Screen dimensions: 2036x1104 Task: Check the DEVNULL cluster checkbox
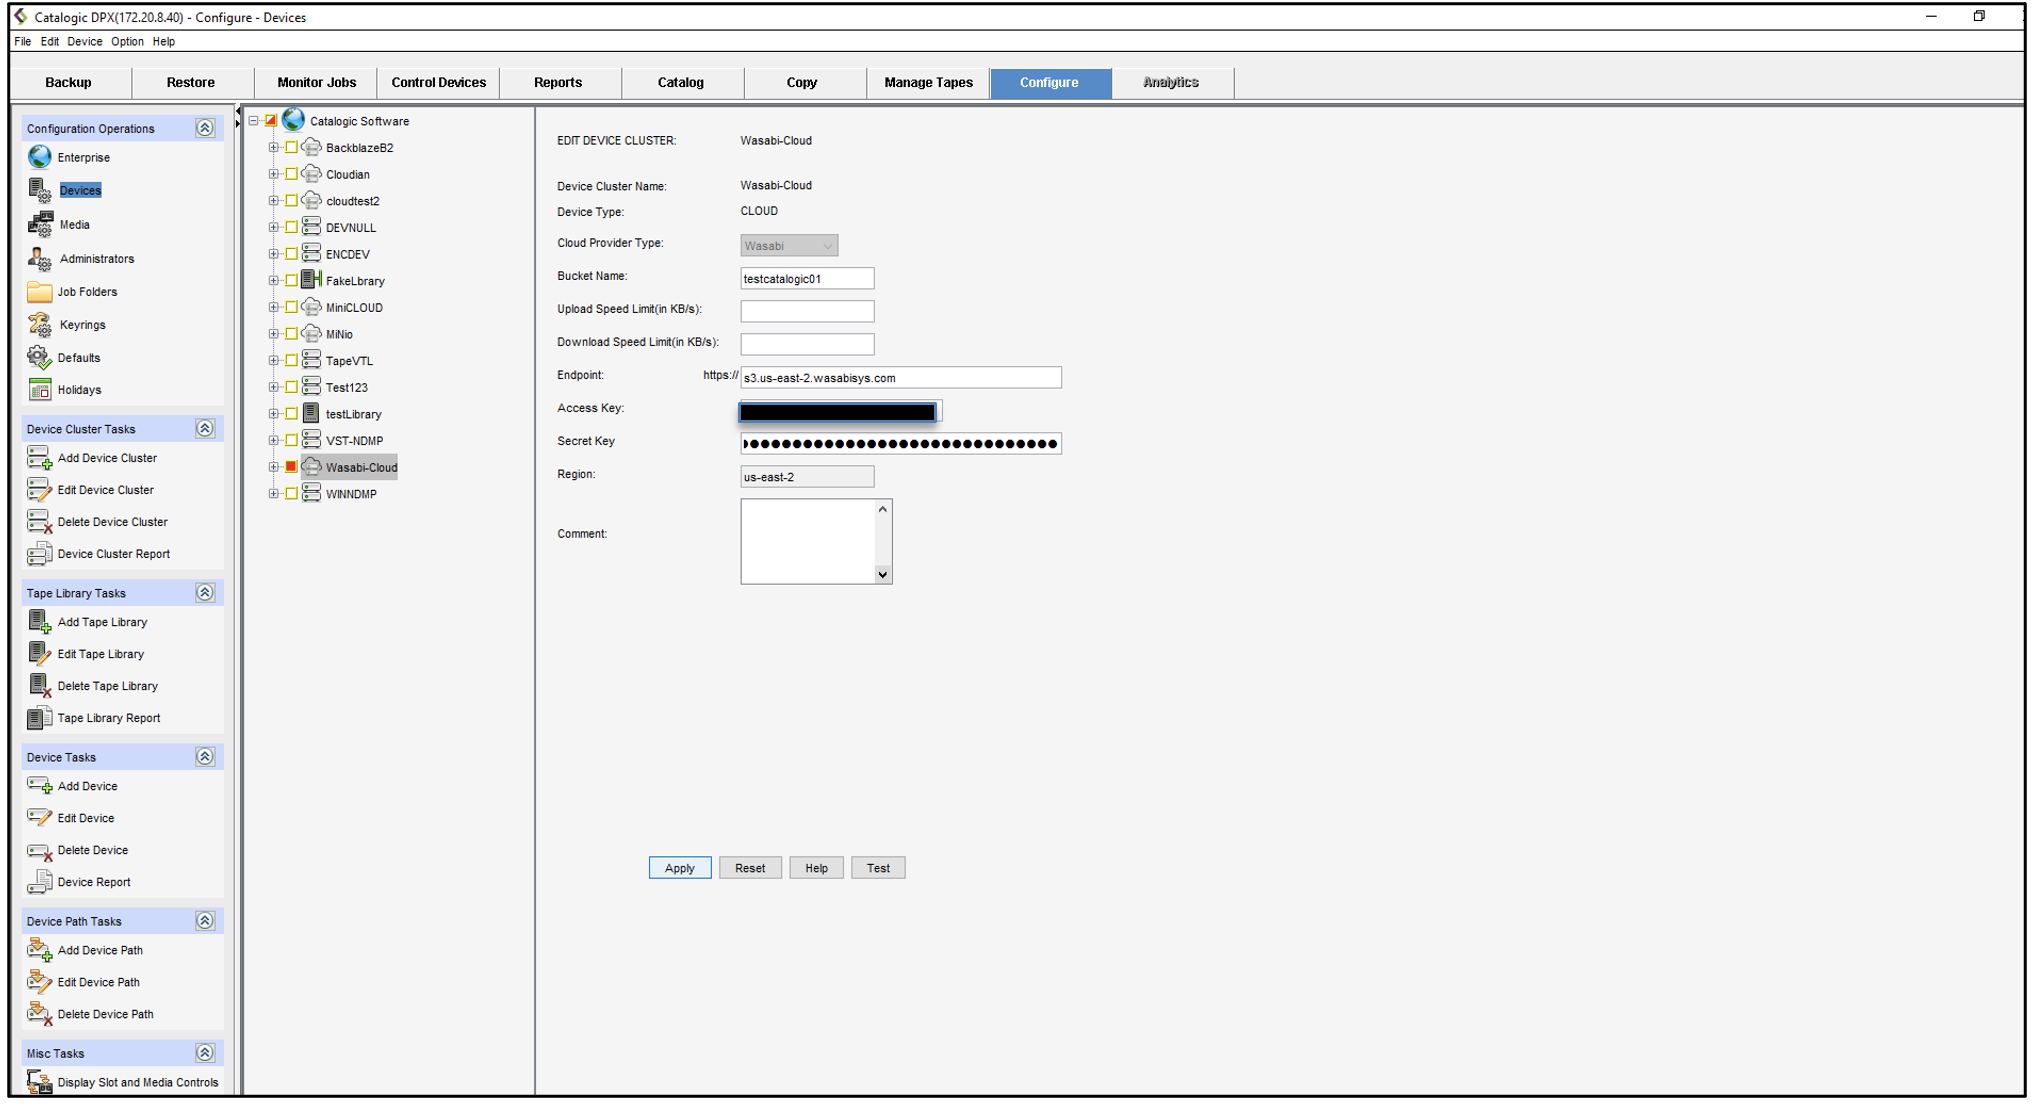point(291,227)
